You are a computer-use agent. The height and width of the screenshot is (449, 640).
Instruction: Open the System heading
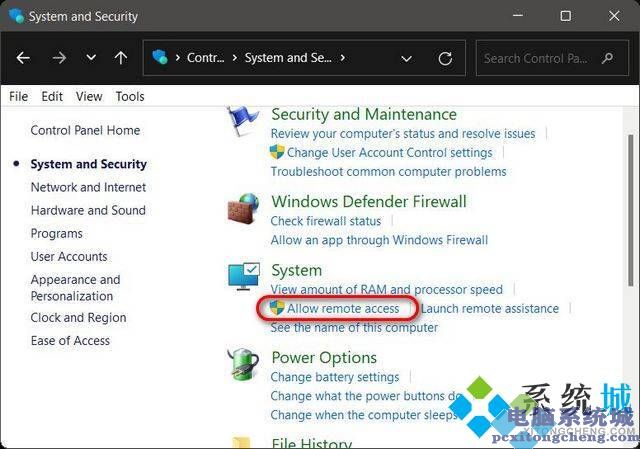(297, 271)
